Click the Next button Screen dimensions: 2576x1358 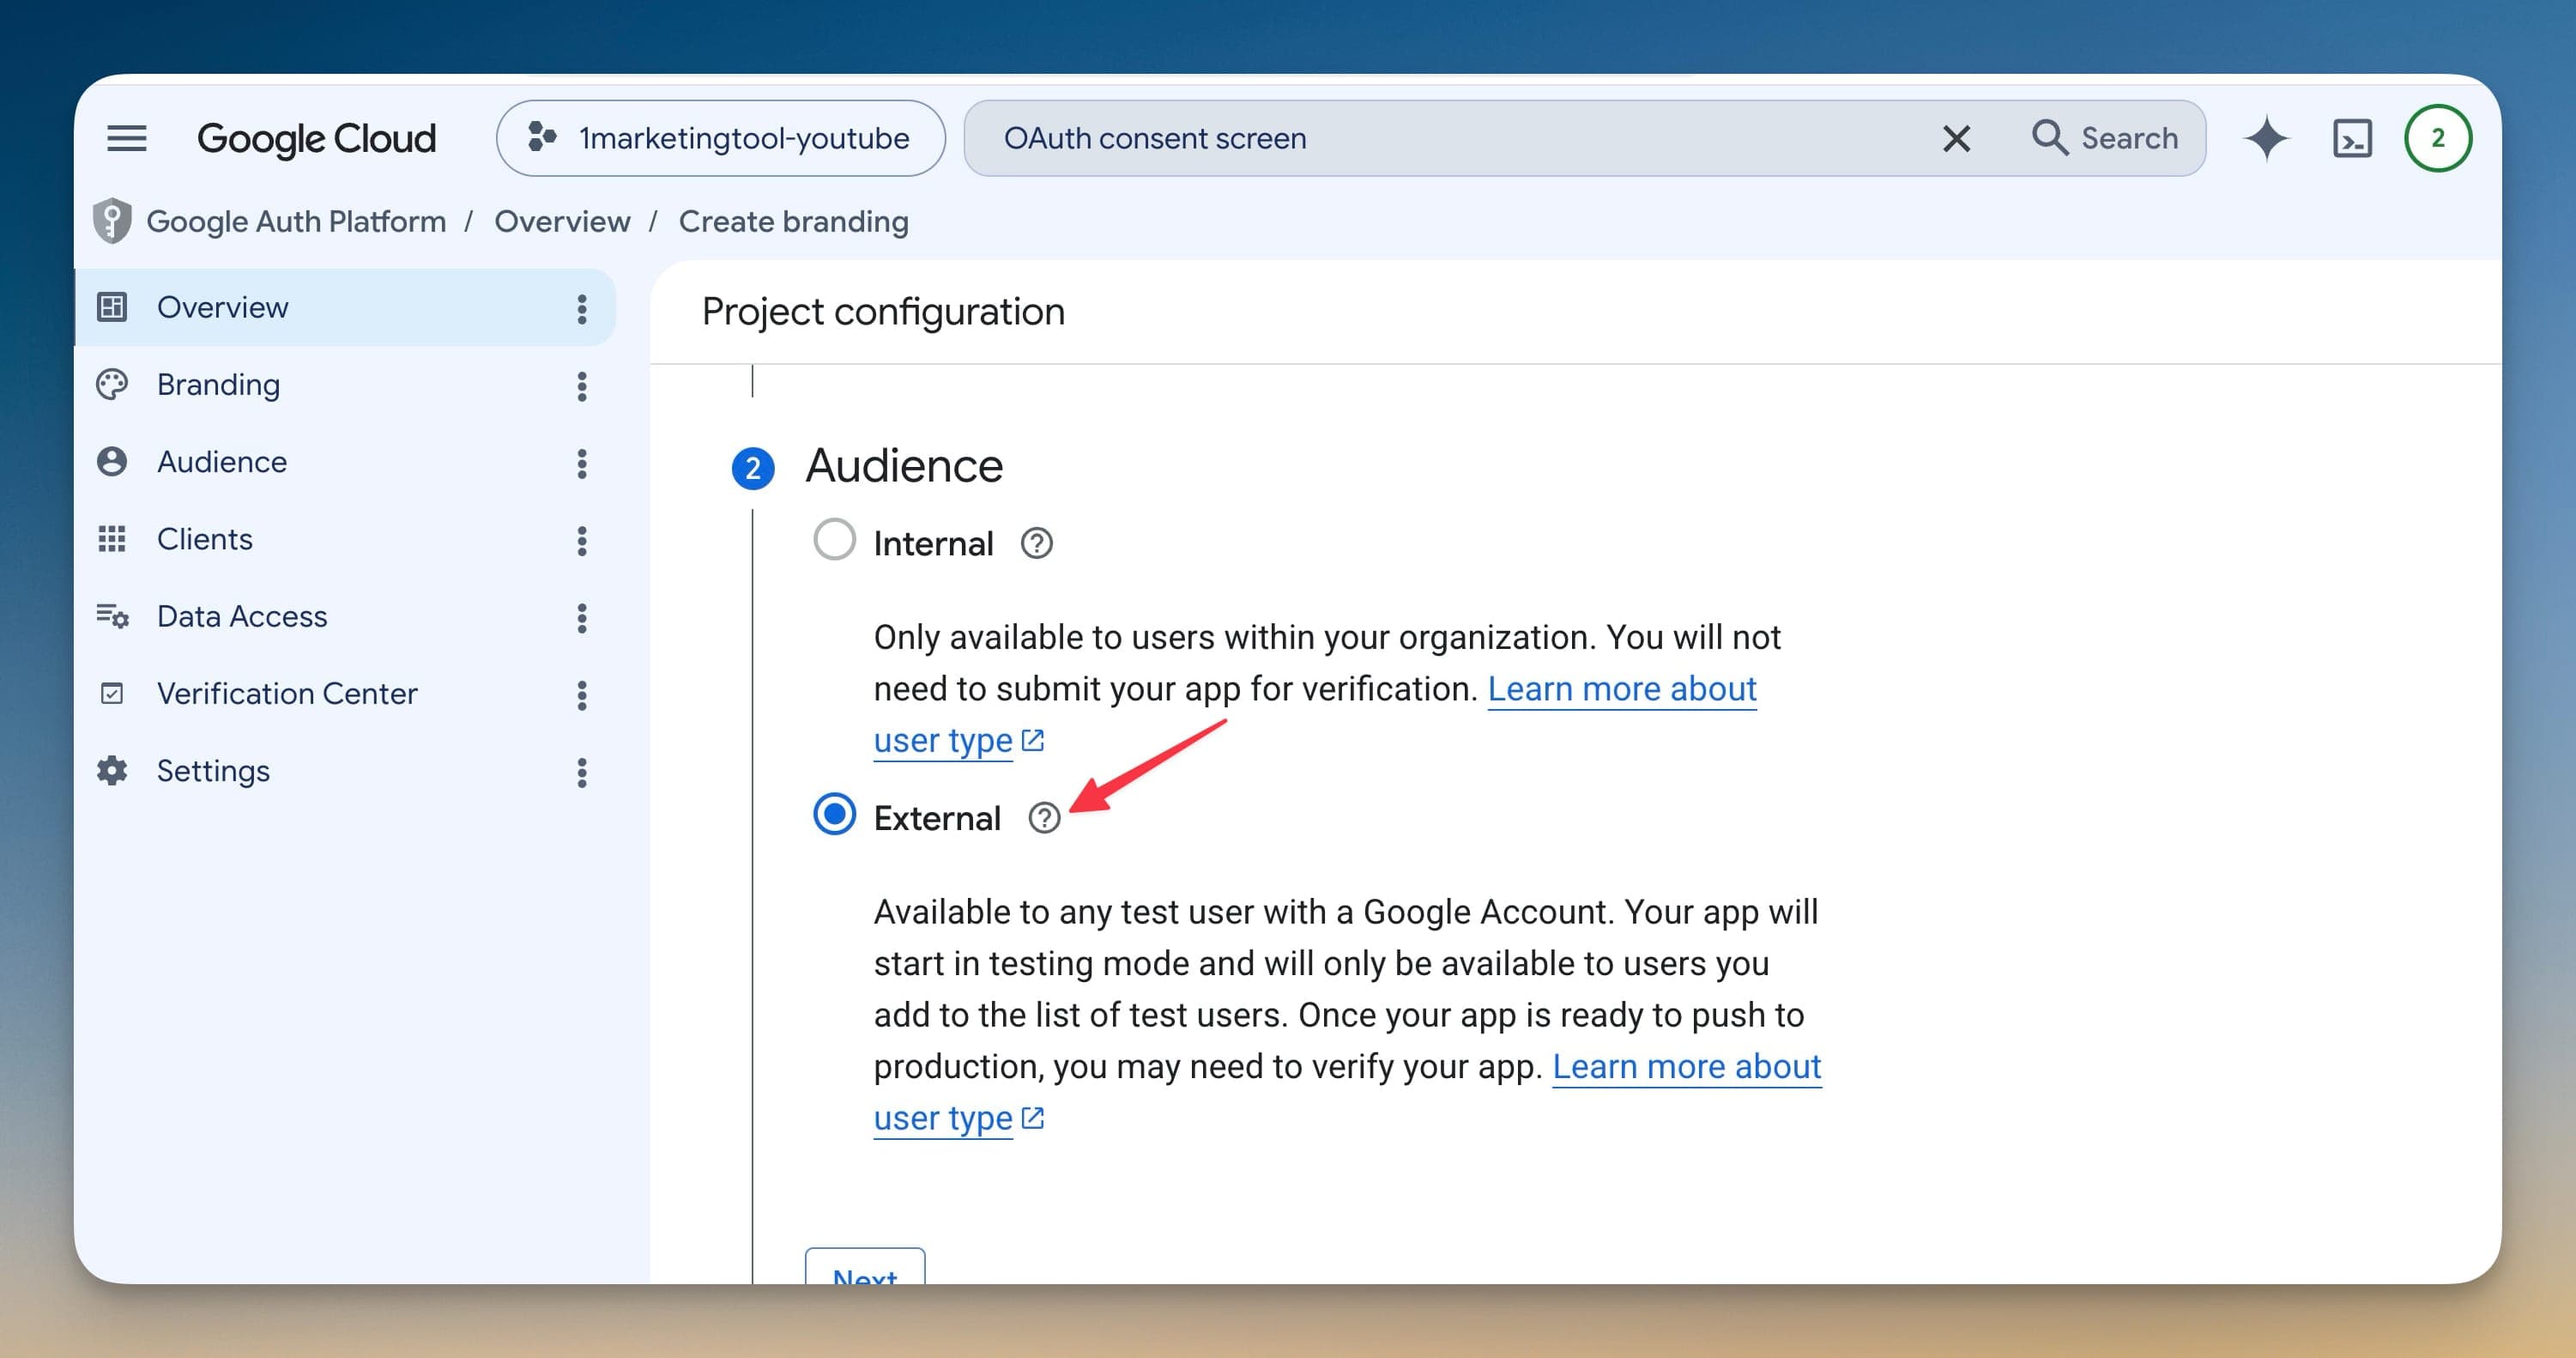865,1268
